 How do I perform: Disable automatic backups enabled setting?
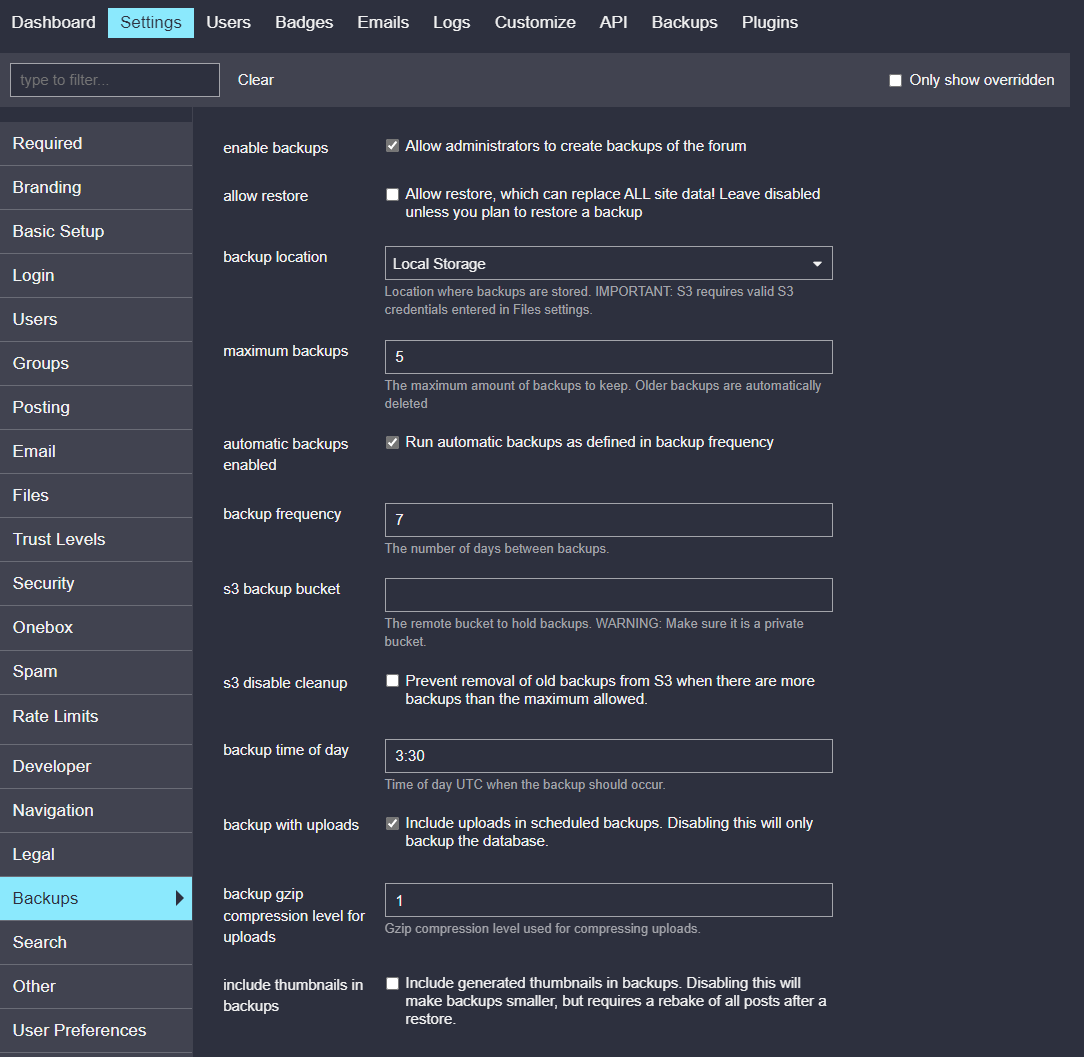coord(392,441)
